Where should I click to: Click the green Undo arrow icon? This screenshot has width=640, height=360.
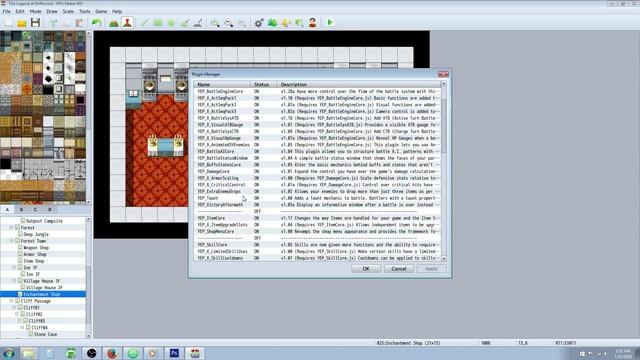[97, 23]
